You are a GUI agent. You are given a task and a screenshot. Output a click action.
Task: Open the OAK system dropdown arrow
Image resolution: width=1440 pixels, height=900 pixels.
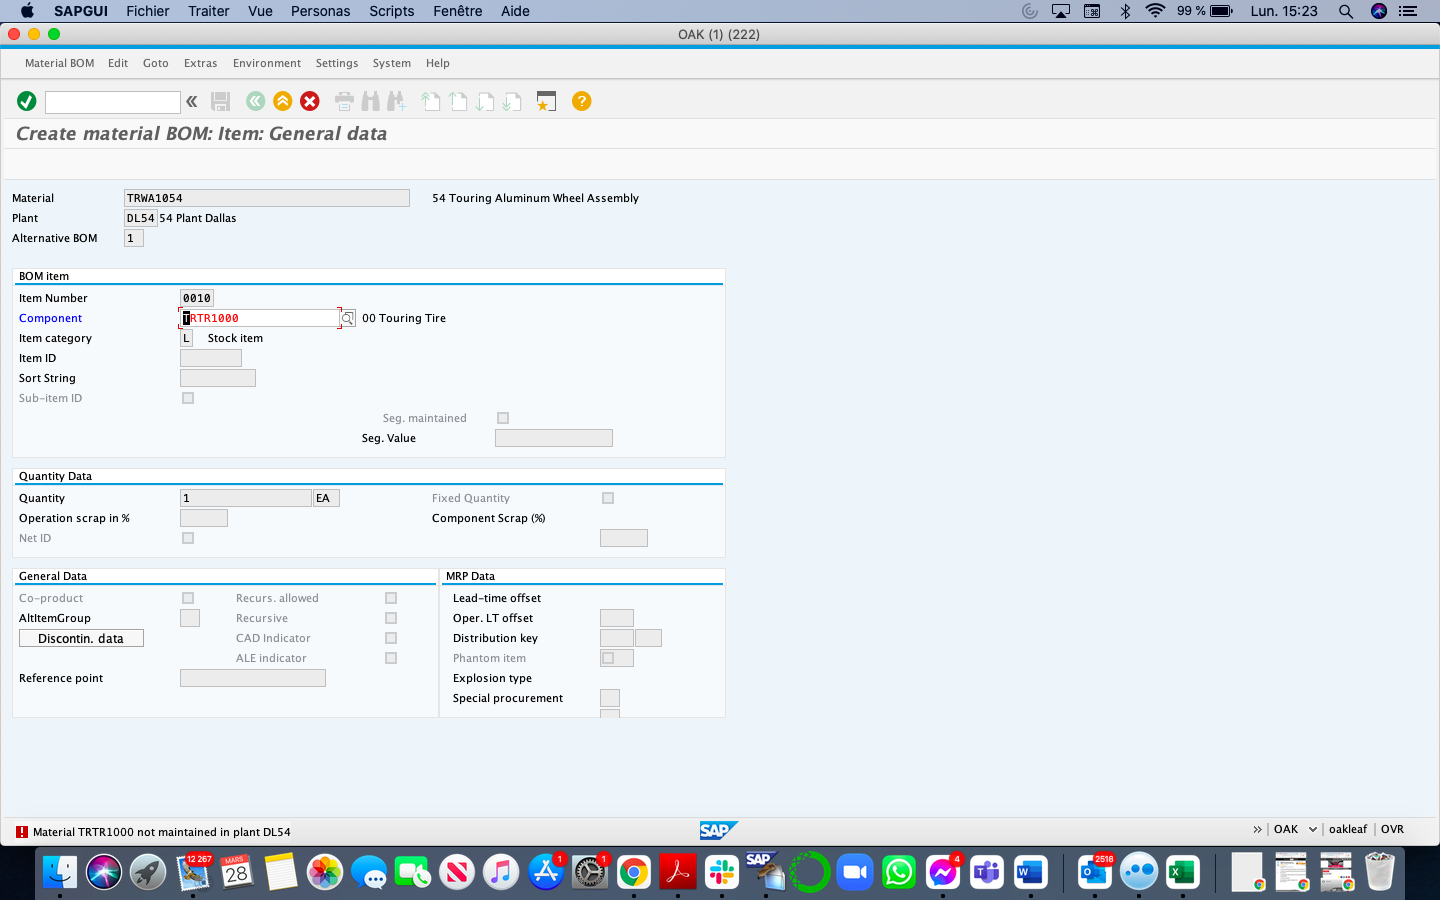tap(1313, 829)
